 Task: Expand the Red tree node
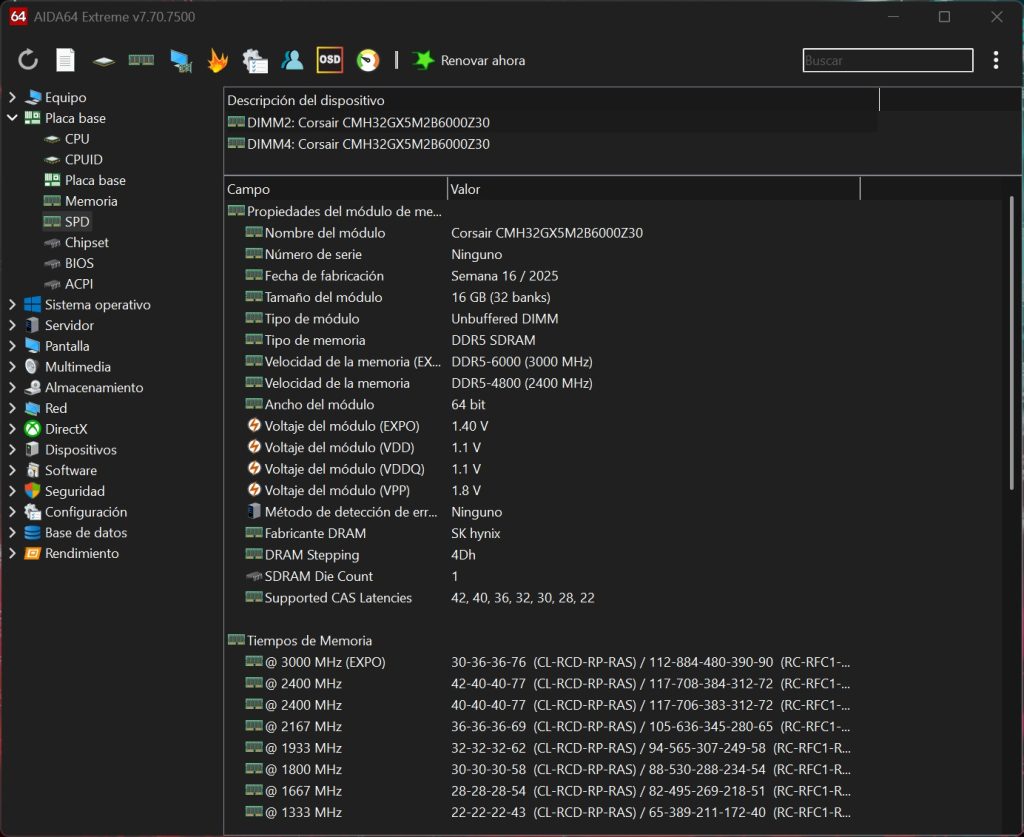point(12,408)
